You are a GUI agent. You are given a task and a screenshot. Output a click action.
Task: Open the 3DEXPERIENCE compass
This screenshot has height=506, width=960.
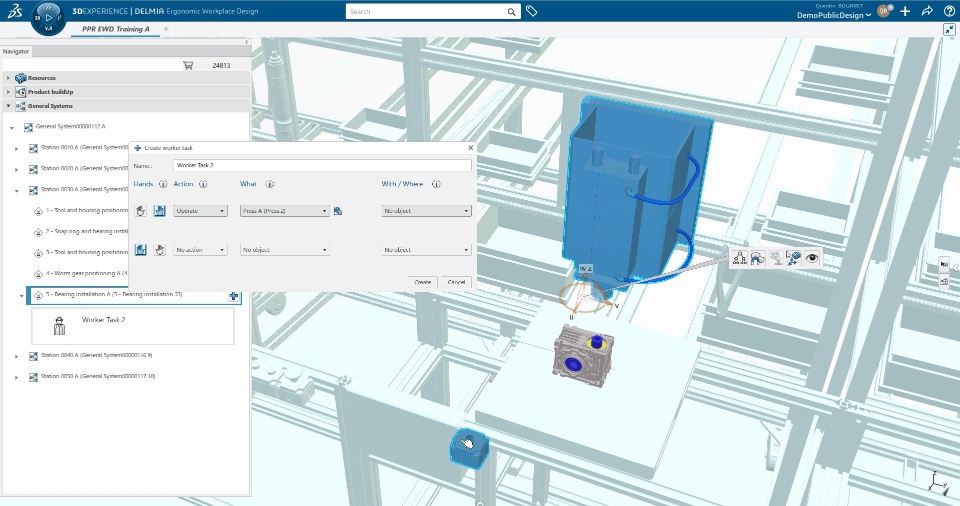[x=48, y=18]
